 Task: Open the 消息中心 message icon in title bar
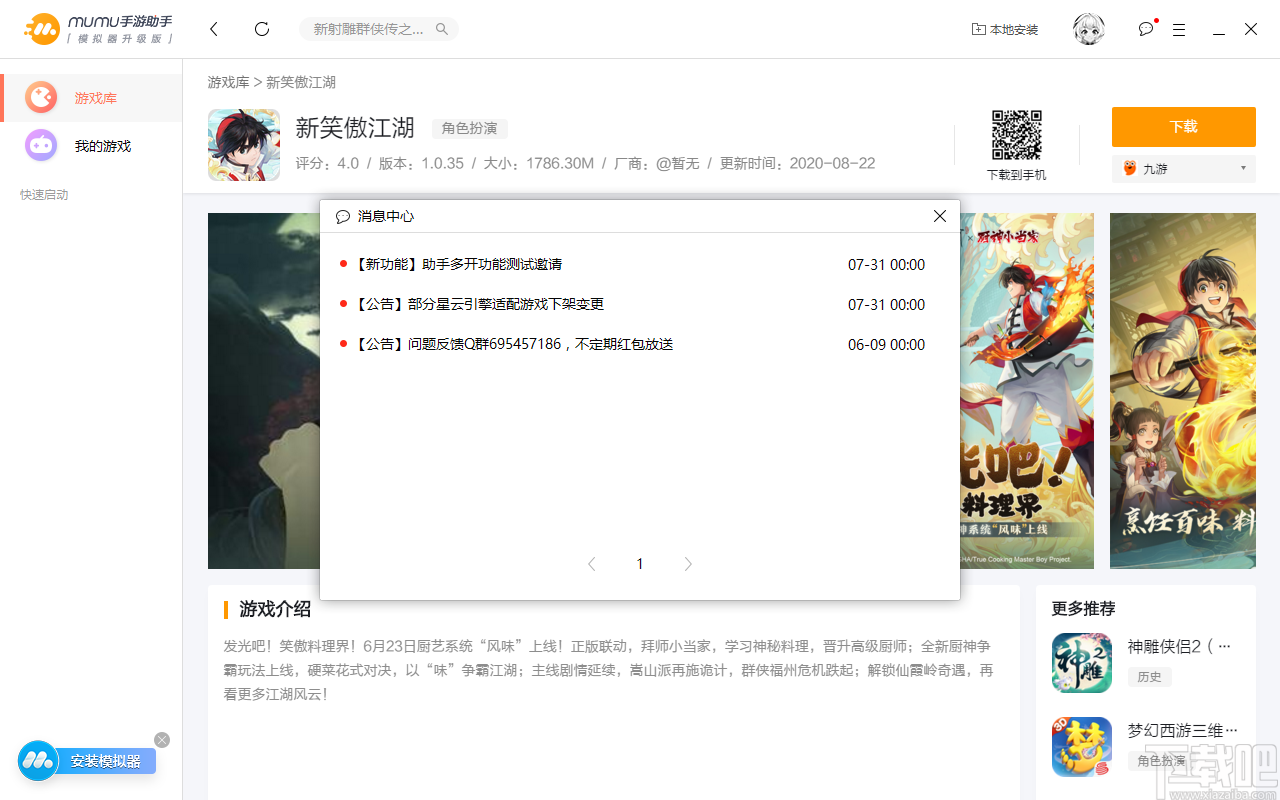pos(1144,29)
